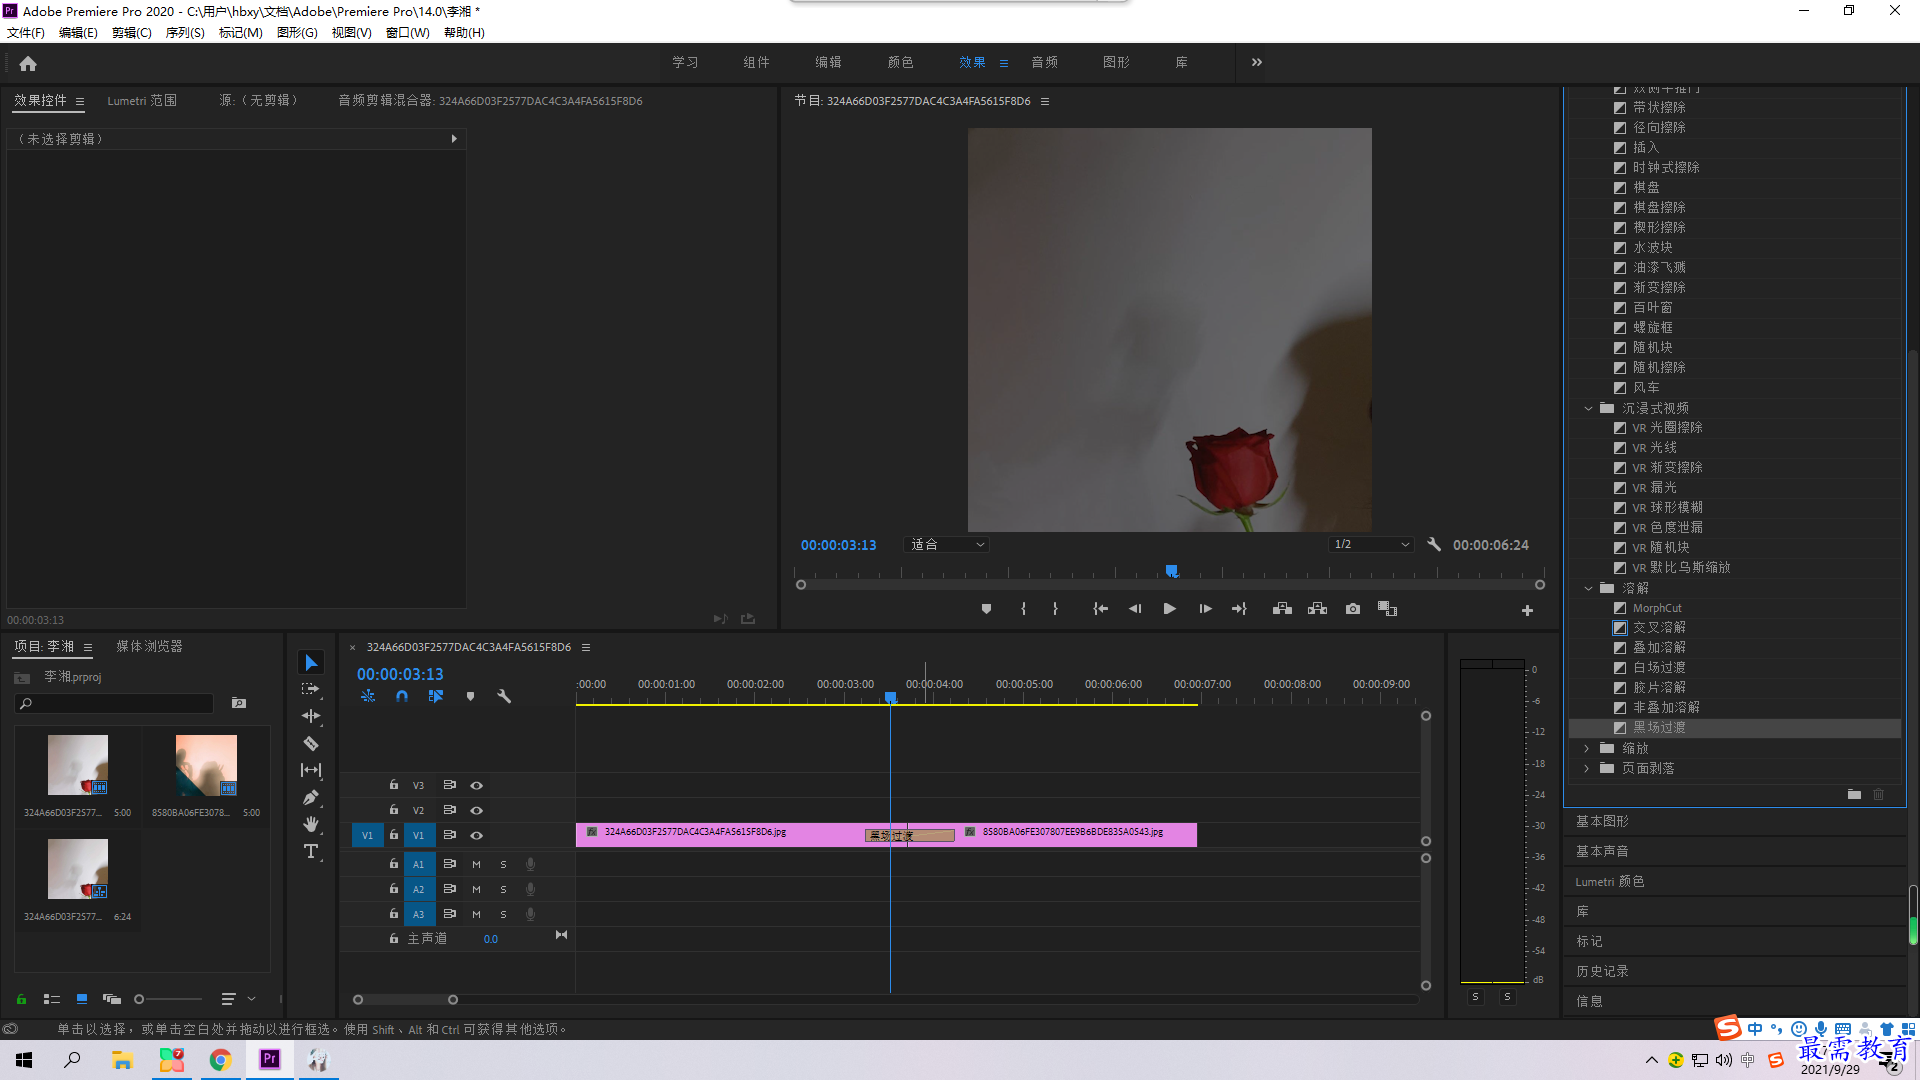Add marker in program monitor

pos(986,609)
